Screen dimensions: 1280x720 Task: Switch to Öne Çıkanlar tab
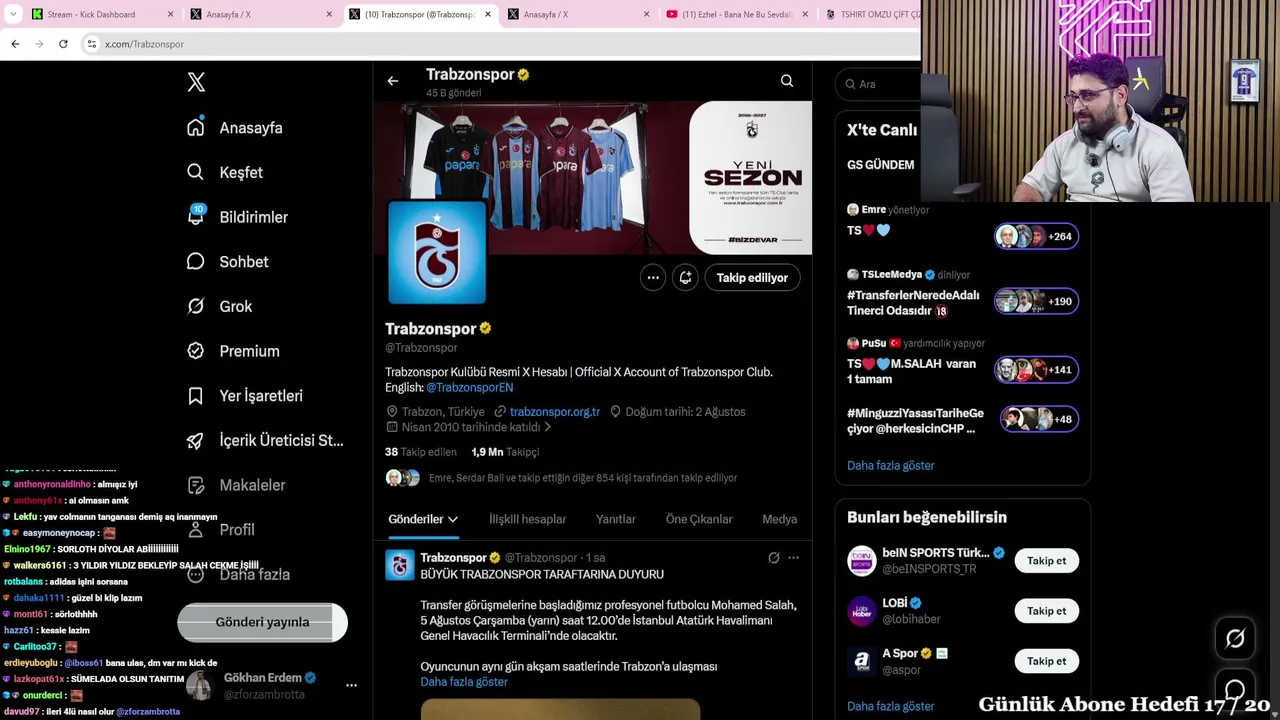click(x=699, y=520)
